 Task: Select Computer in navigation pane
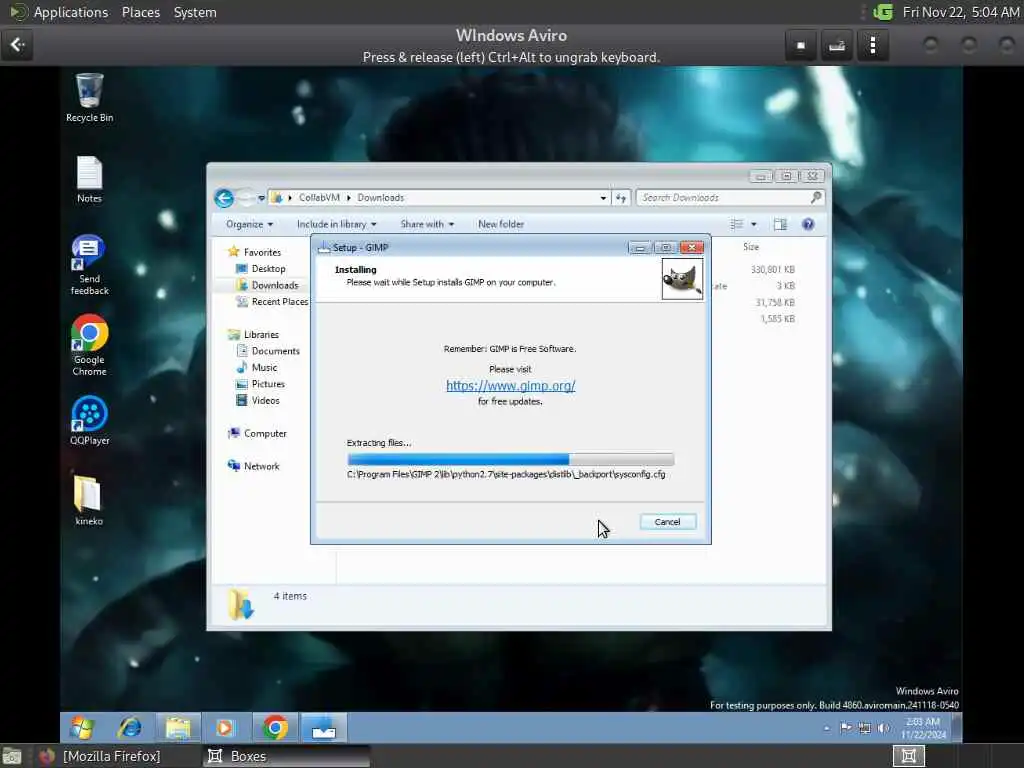pyautogui.click(x=257, y=434)
